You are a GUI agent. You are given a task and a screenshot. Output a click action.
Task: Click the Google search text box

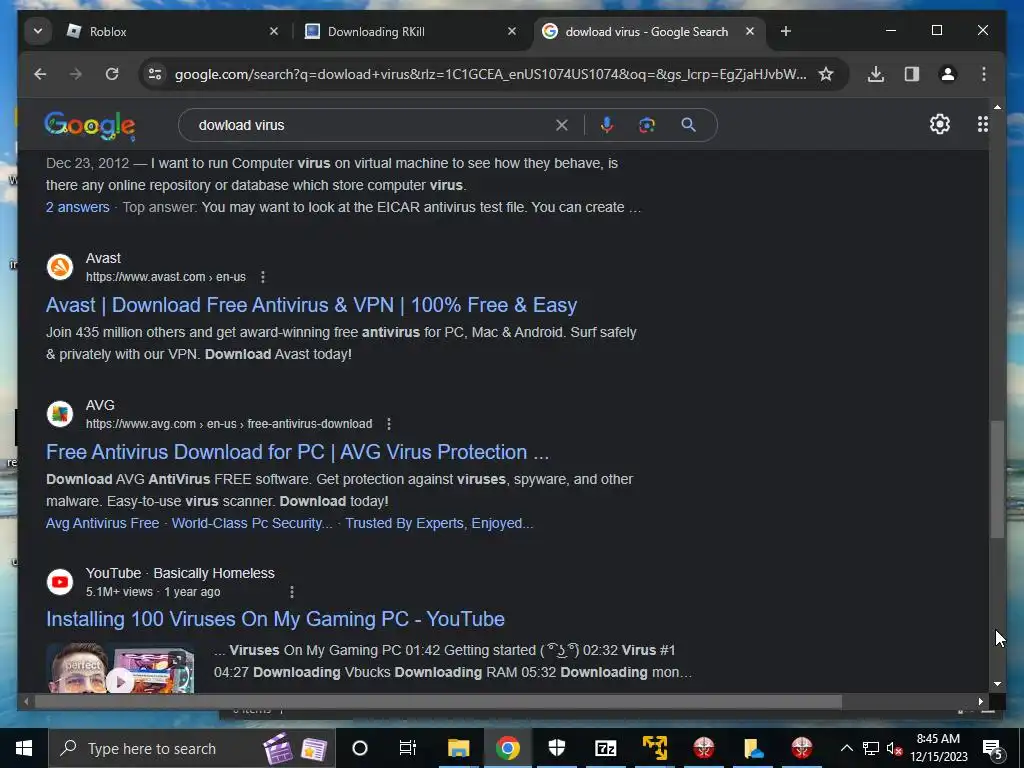372,125
